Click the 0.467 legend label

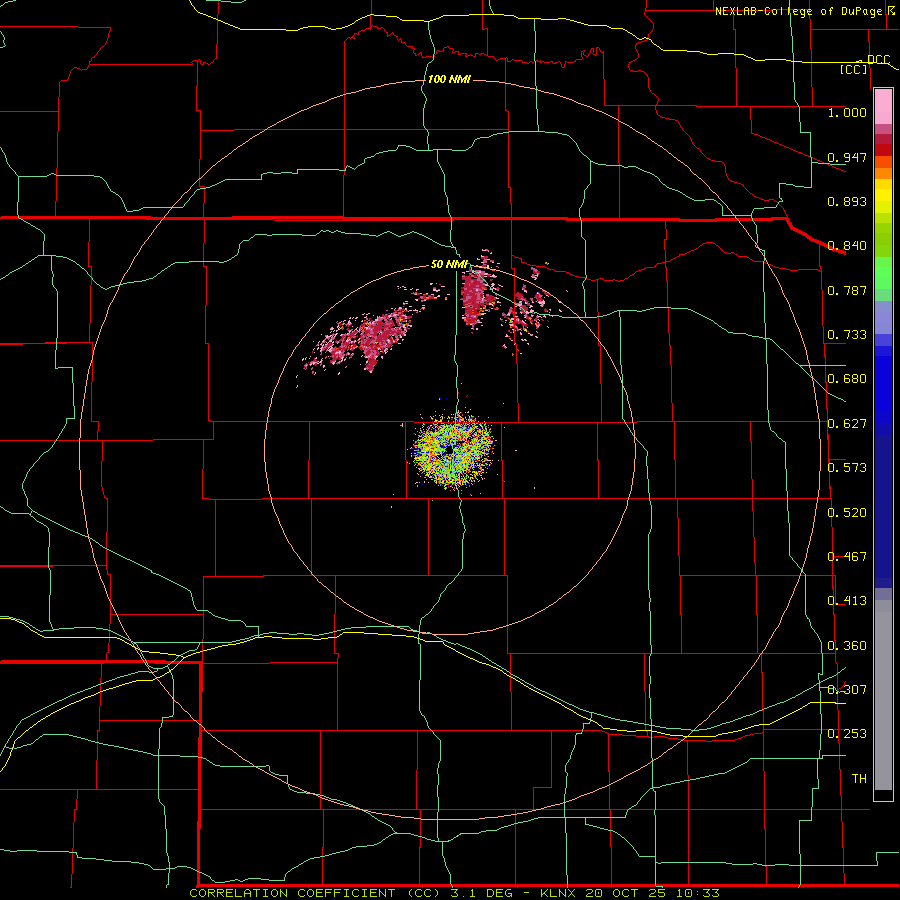(x=847, y=557)
